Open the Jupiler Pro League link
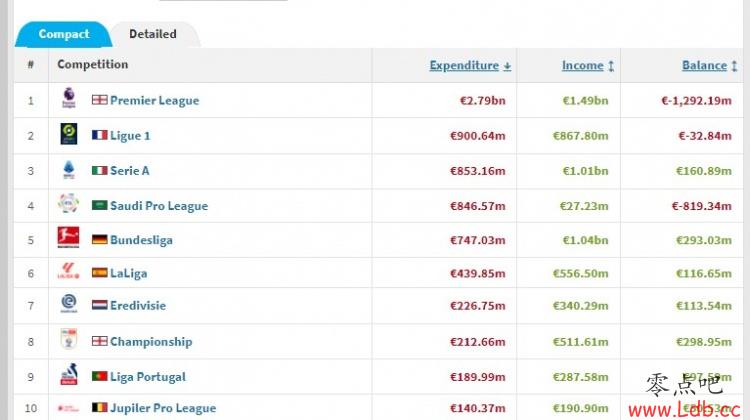Viewport: 750px width, 420px height. tap(163, 408)
